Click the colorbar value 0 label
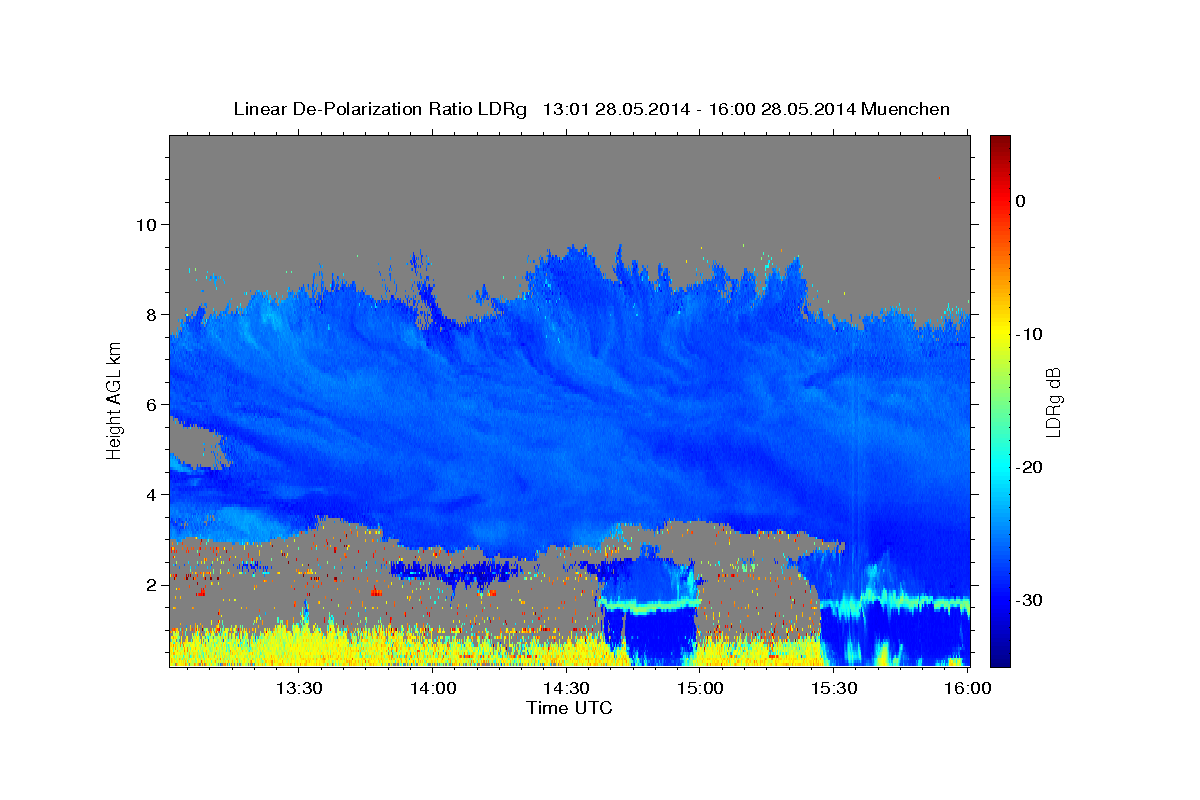This screenshot has height=800, width=1200. [x=1021, y=201]
